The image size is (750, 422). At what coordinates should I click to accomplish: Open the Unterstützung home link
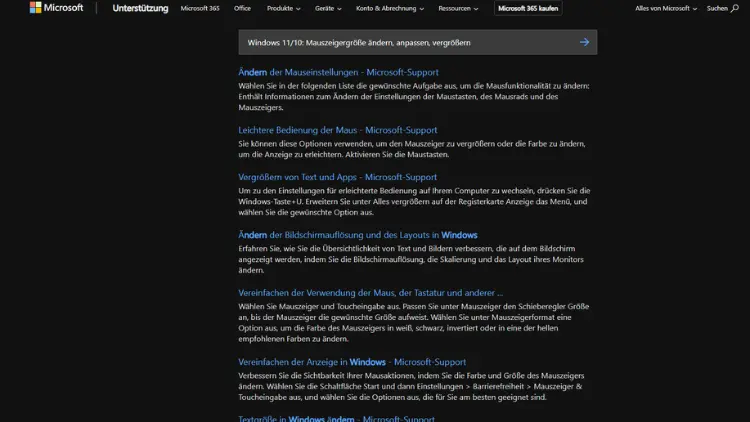(140, 8)
